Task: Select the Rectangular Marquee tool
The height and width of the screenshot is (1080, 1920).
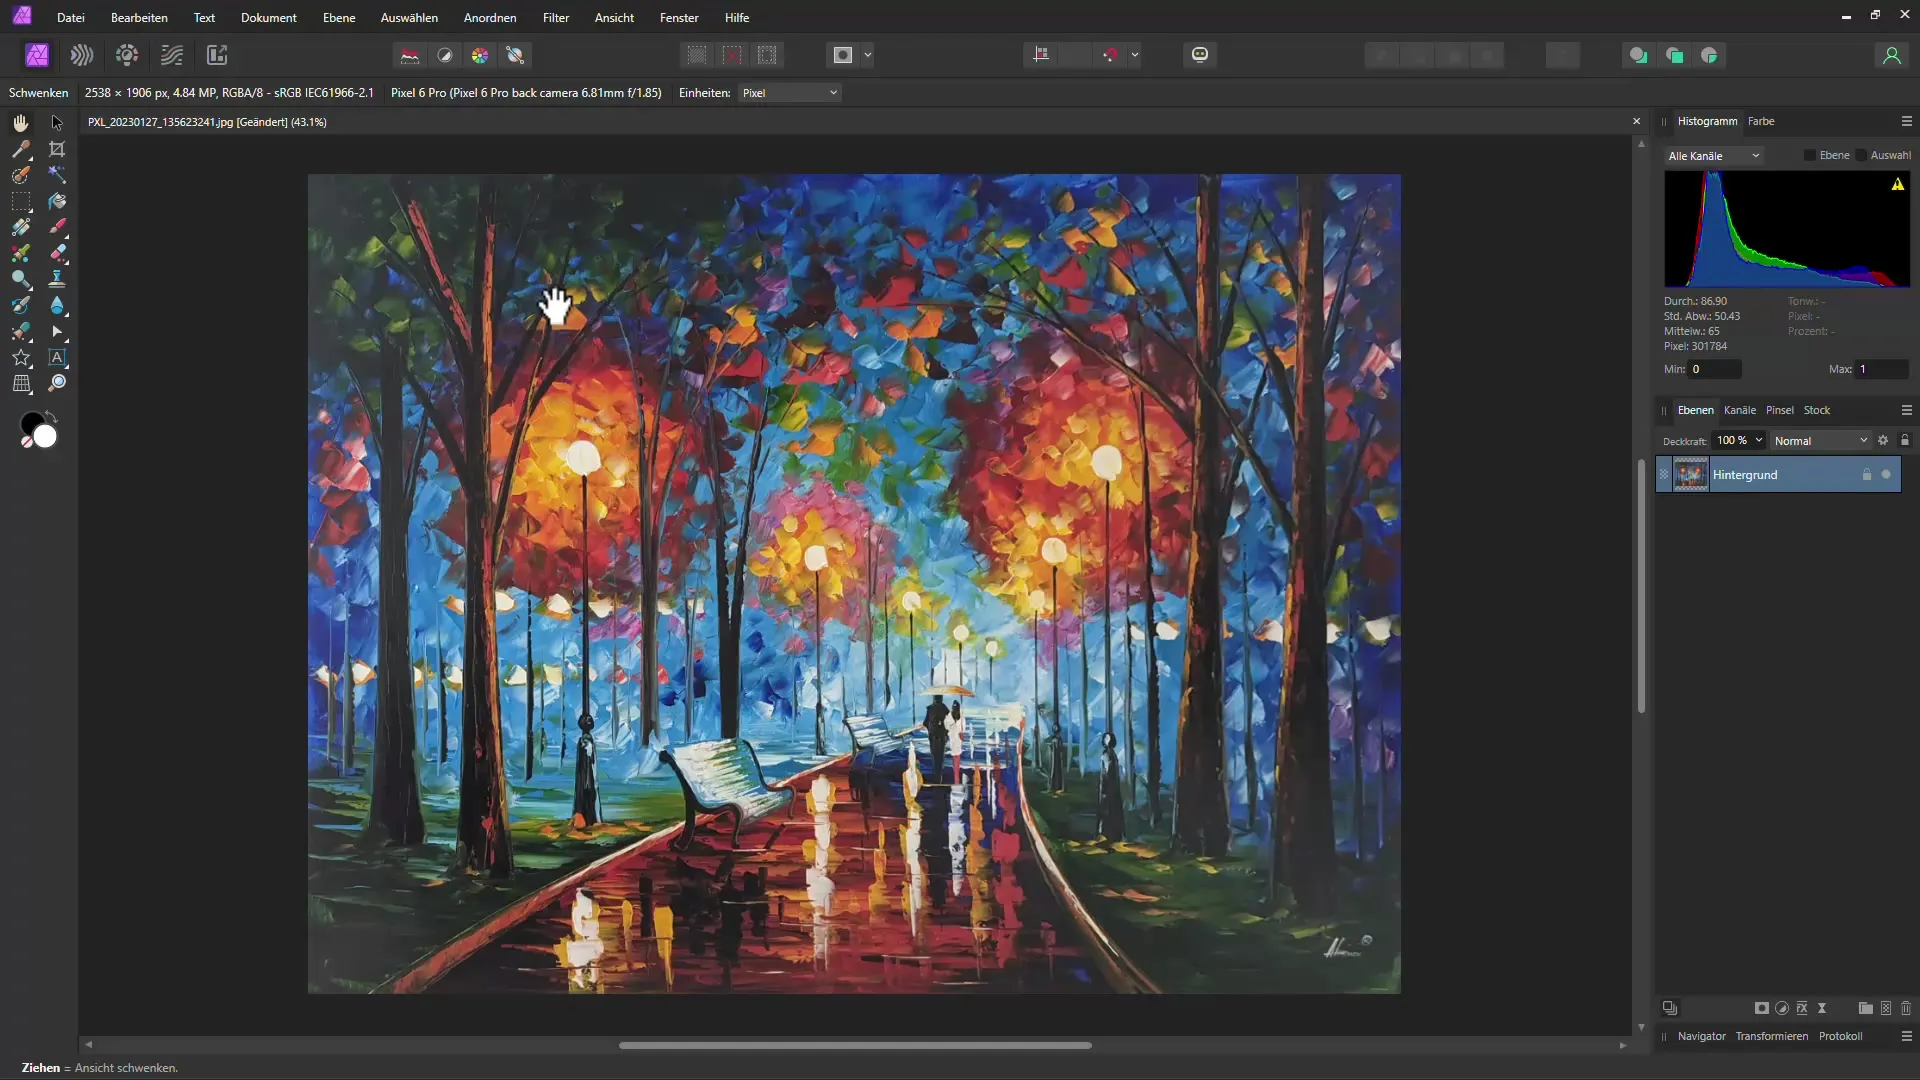Action: [x=21, y=201]
